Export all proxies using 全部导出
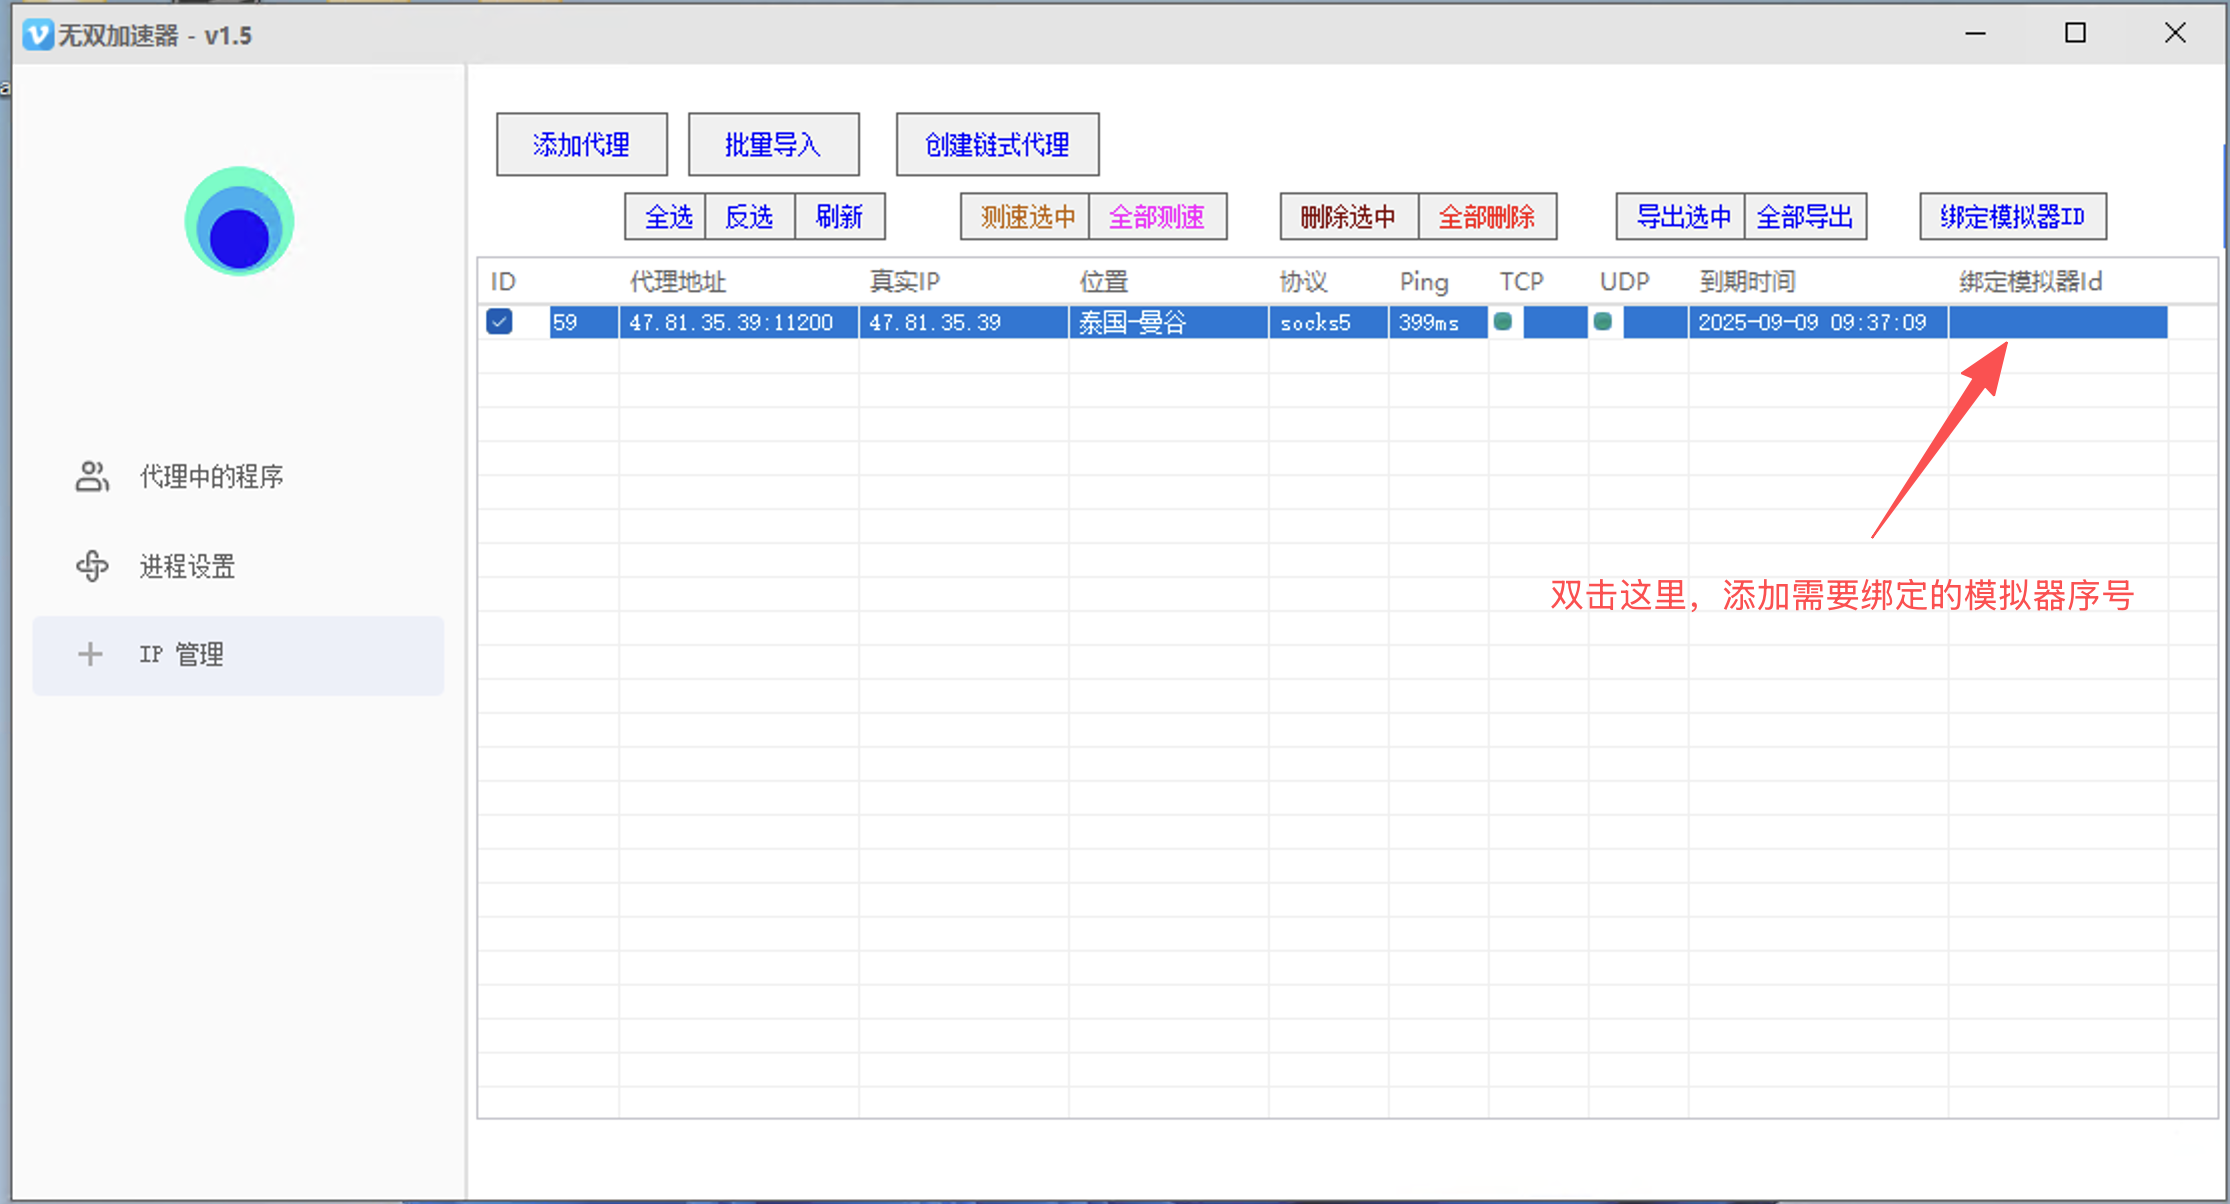 pos(1805,216)
